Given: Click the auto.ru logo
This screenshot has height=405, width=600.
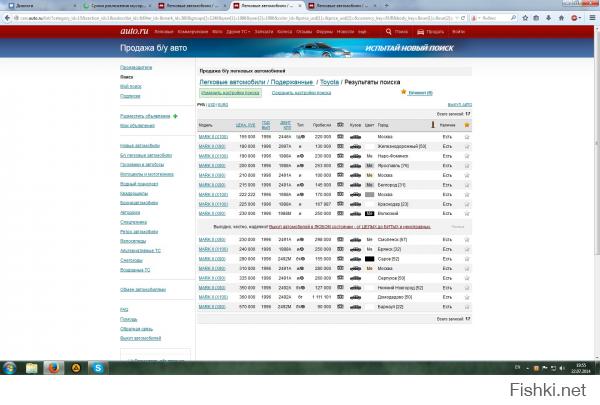Looking at the screenshot, I should tap(134, 31).
